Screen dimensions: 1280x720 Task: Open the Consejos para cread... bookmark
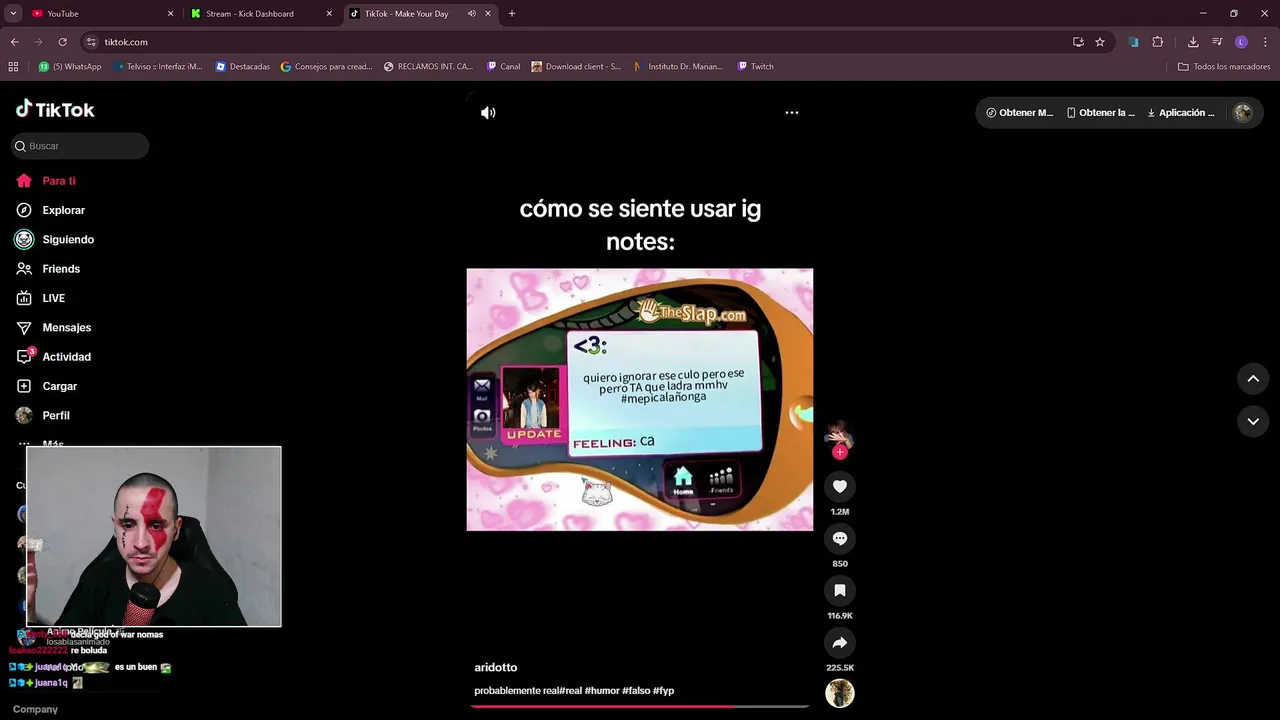pyautogui.click(x=327, y=67)
